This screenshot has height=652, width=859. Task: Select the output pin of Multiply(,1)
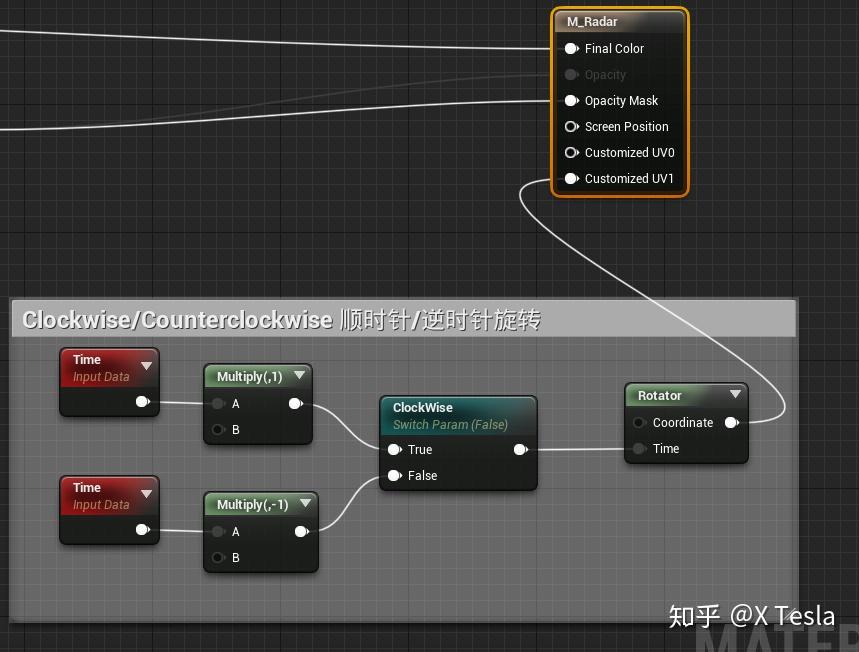click(x=296, y=403)
